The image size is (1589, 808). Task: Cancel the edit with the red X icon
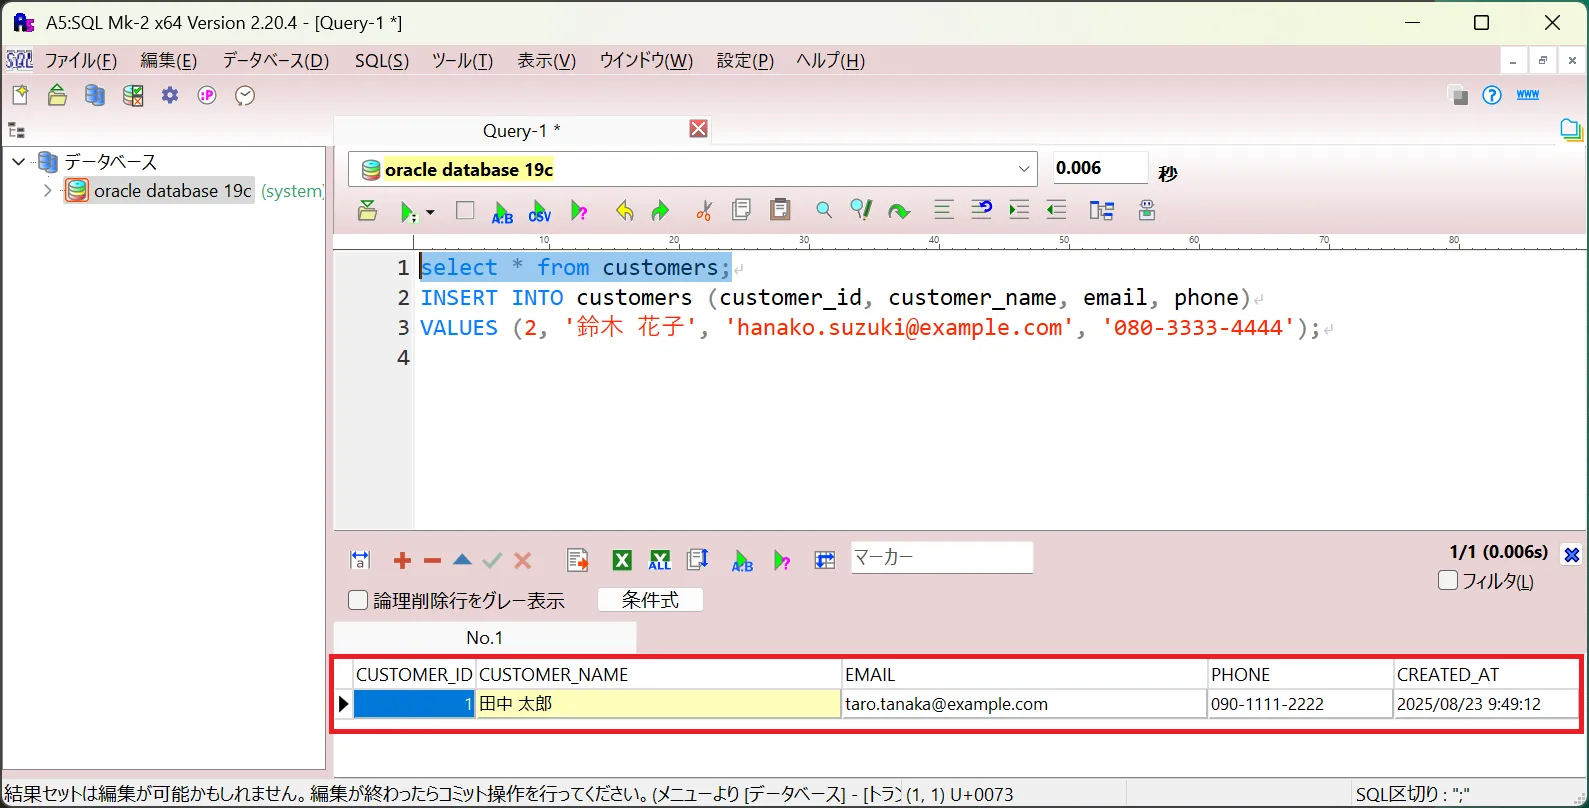(522, 561)
